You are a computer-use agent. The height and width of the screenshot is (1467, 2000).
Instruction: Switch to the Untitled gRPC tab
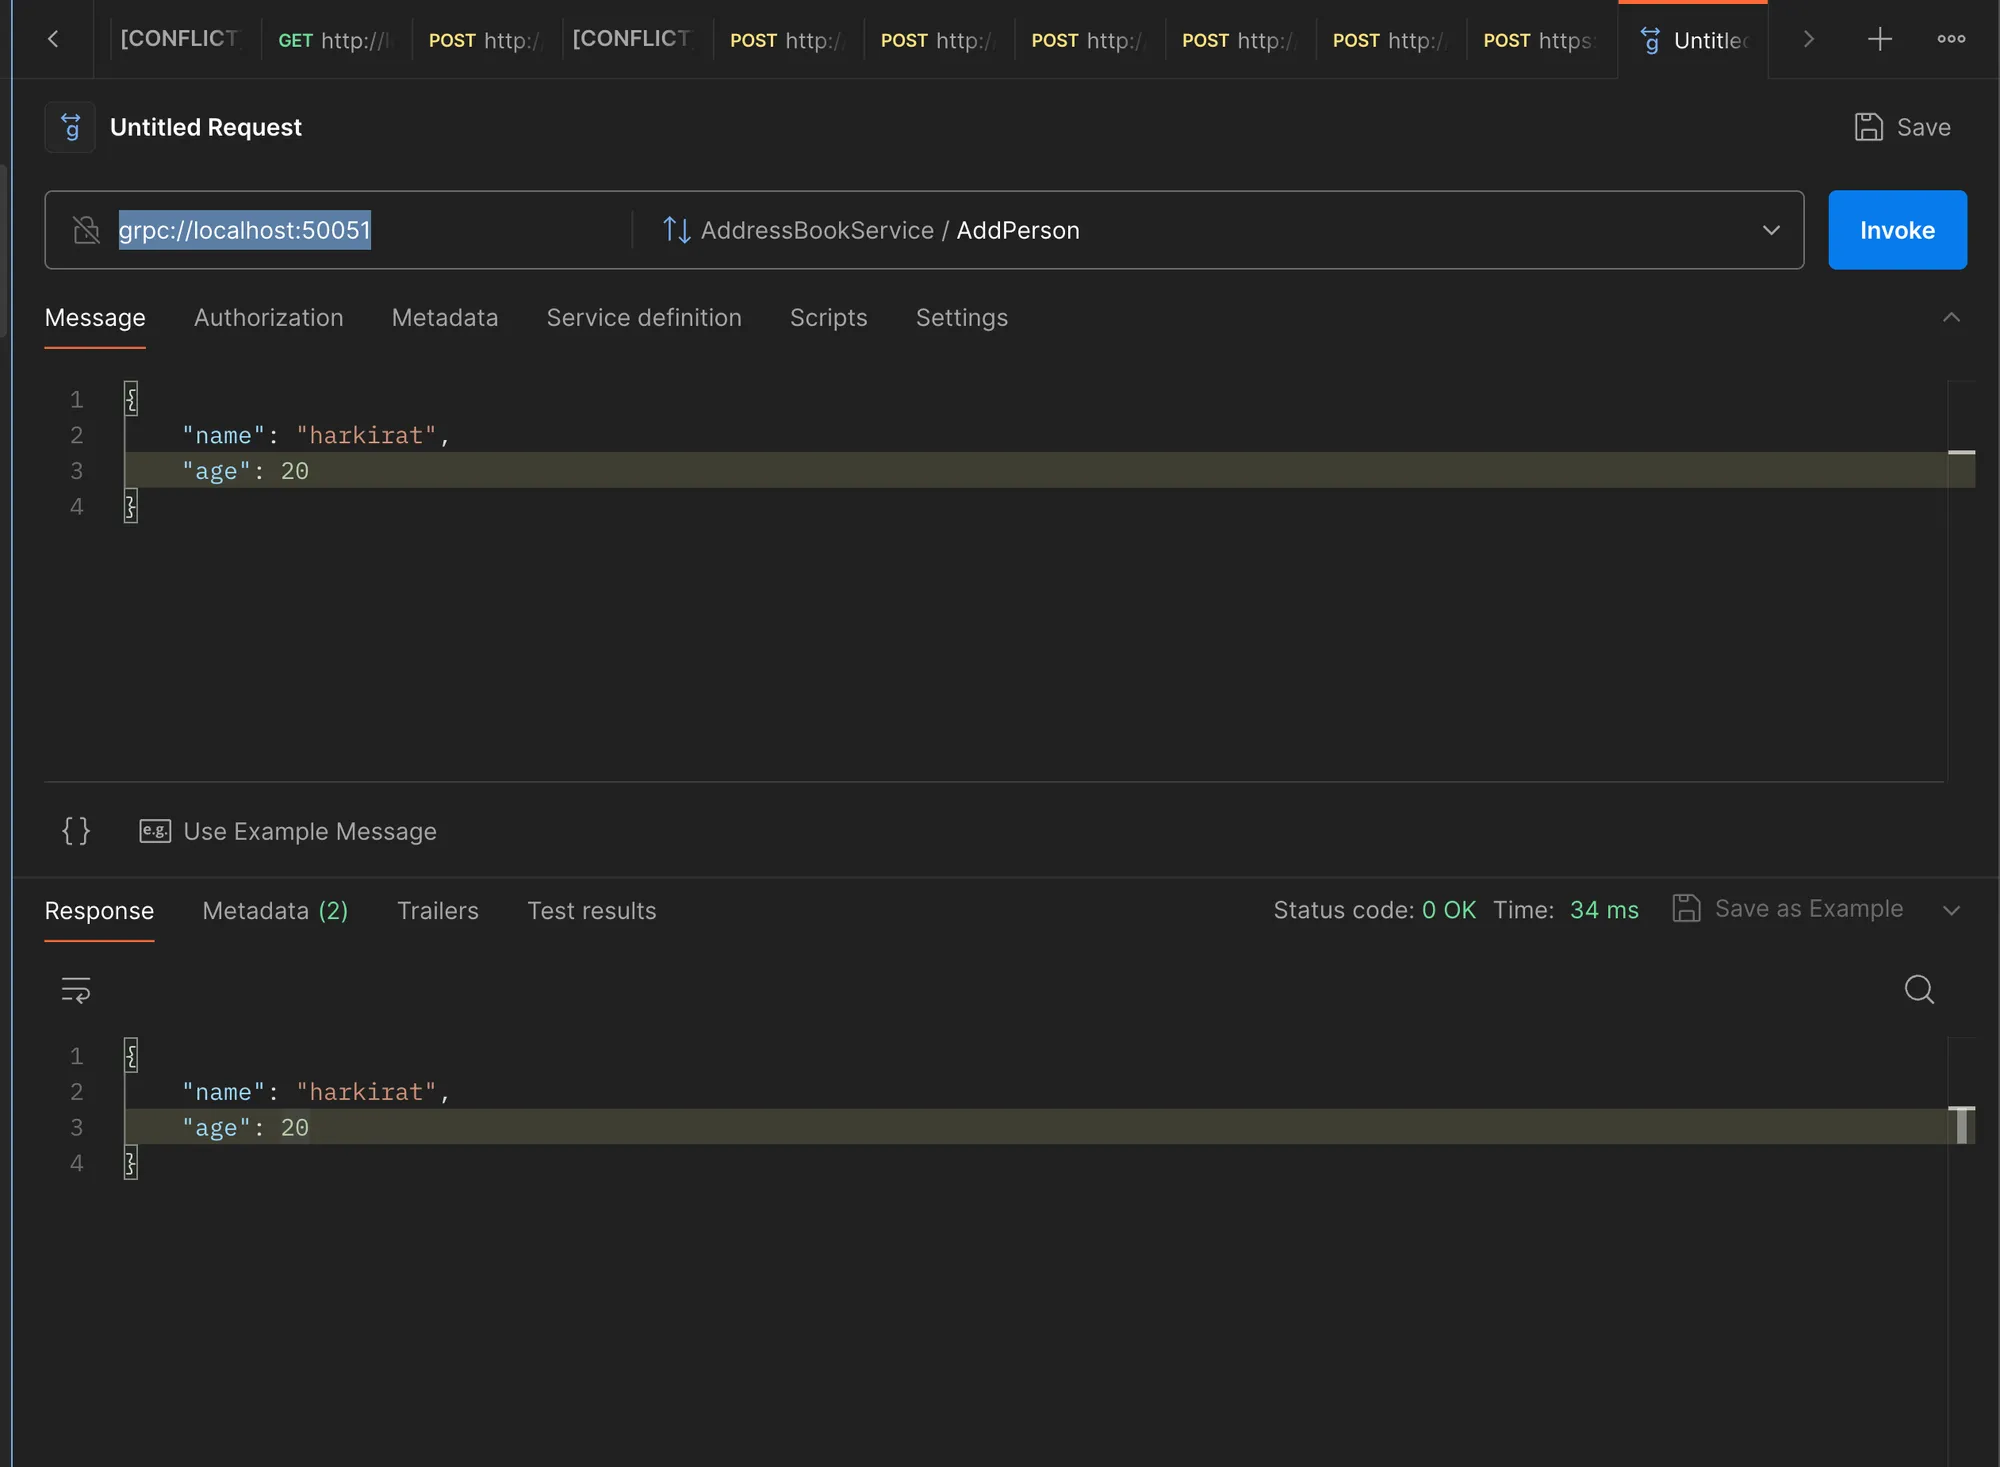pos(1694,40)
